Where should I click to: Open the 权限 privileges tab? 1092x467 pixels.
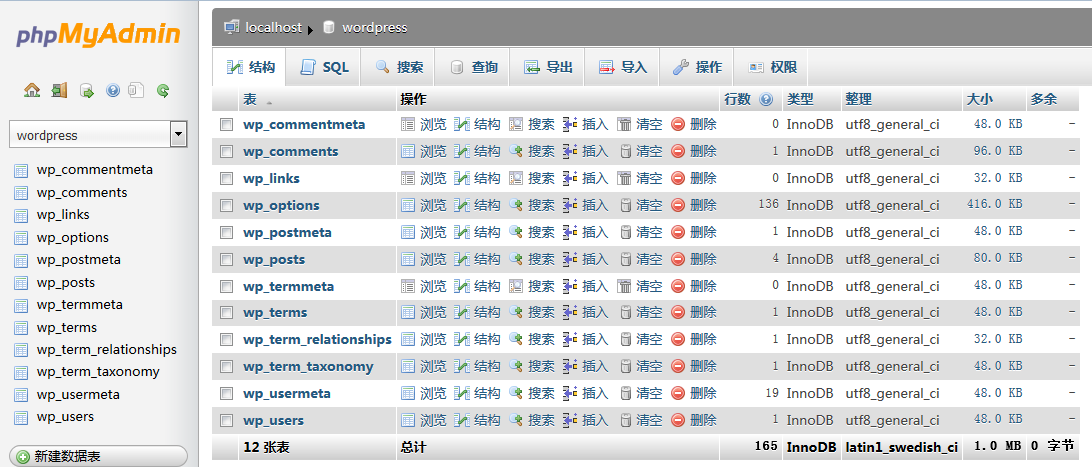pyautogui.click(x=771, y=68)
